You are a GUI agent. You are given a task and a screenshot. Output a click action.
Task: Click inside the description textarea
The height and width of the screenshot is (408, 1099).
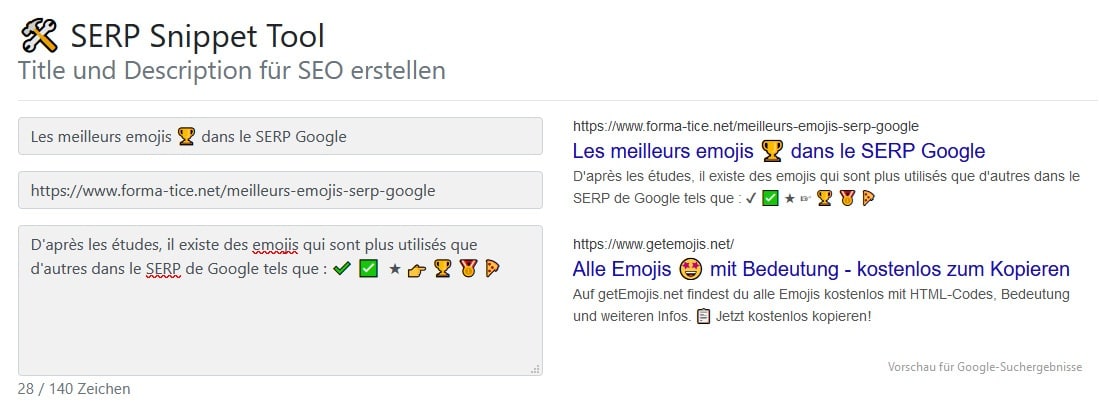[x=280, y=300]
